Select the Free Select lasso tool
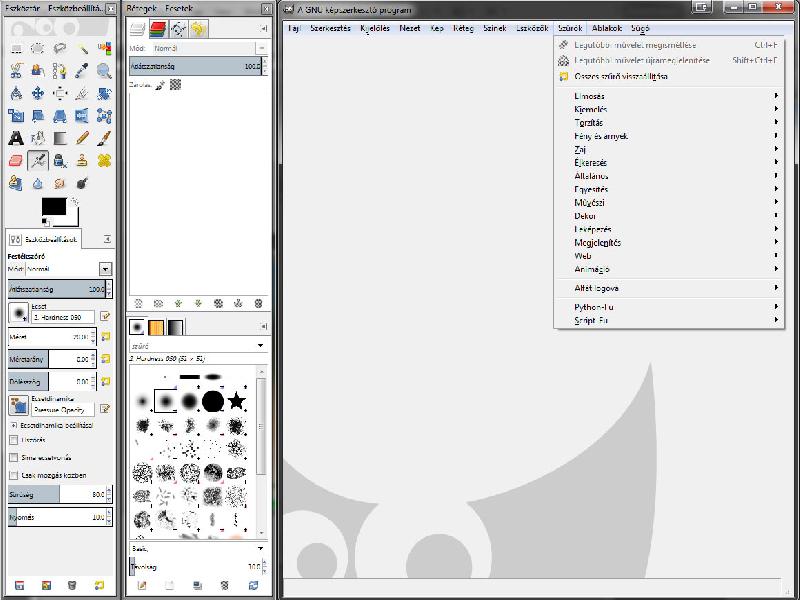This screenshot has width=800, height=600. point(60,49)
